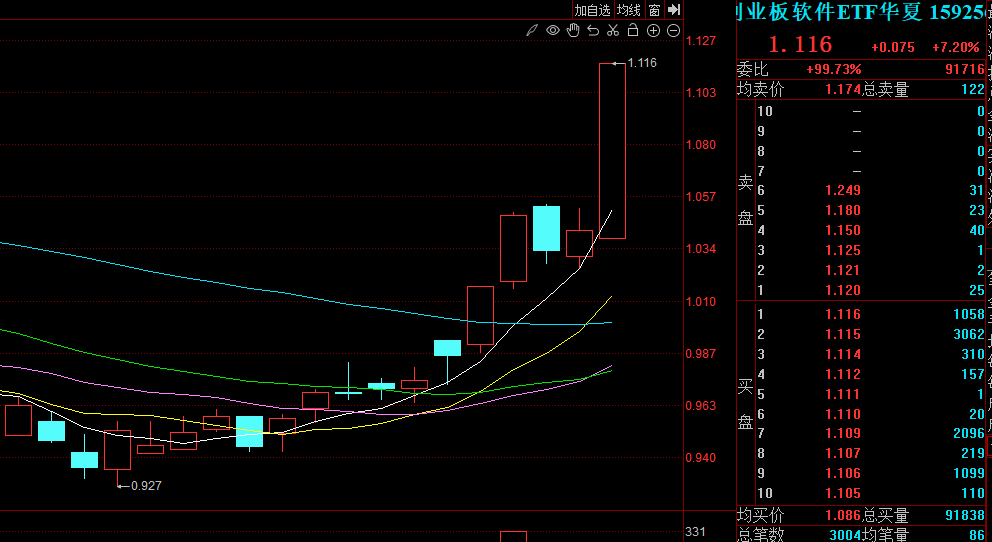Screen dimensions: 992x542
Task: Select sell level 1 price 1.120
Action: point(842,291)
